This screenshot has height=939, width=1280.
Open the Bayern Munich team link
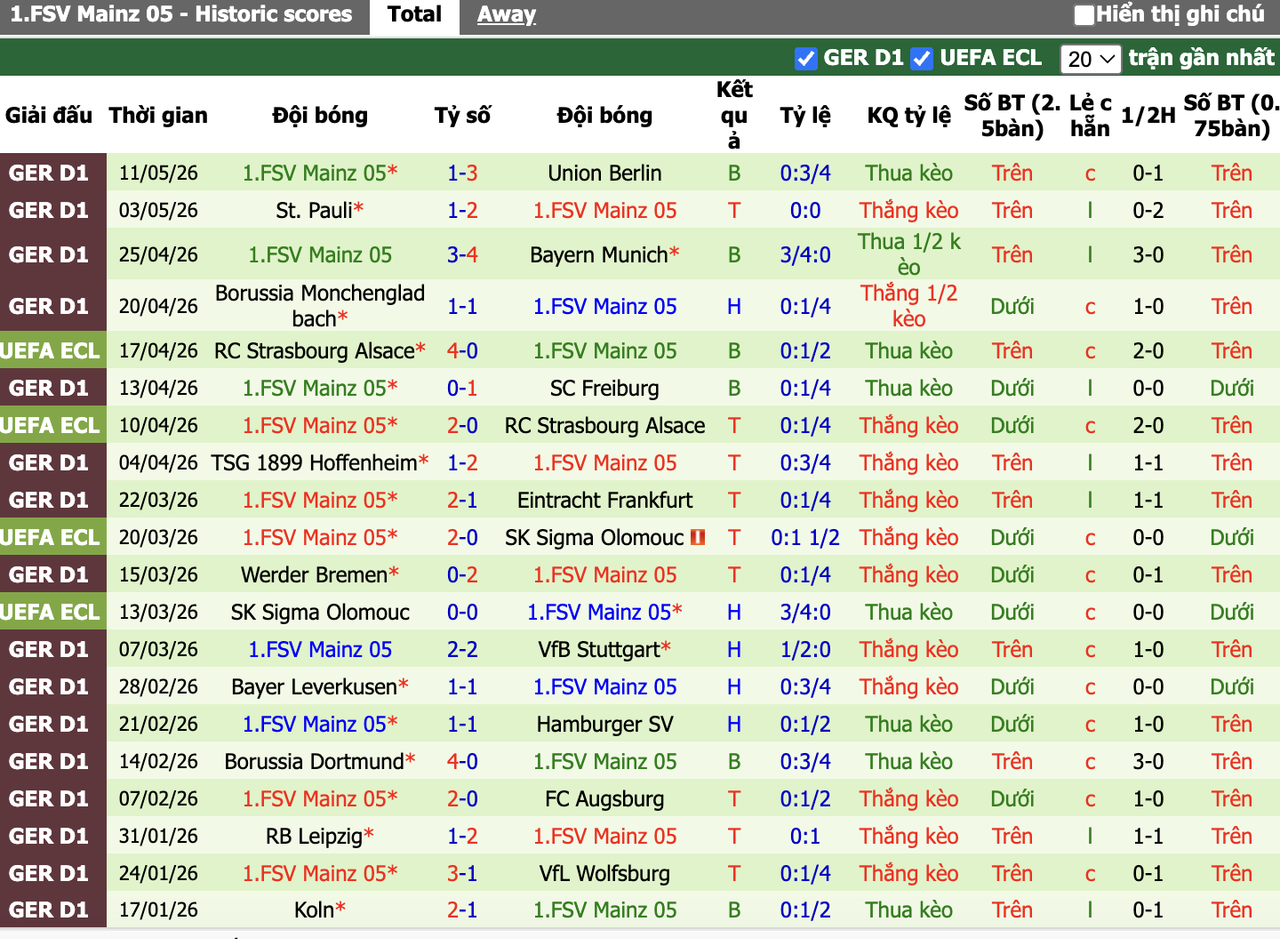(599, 255)
